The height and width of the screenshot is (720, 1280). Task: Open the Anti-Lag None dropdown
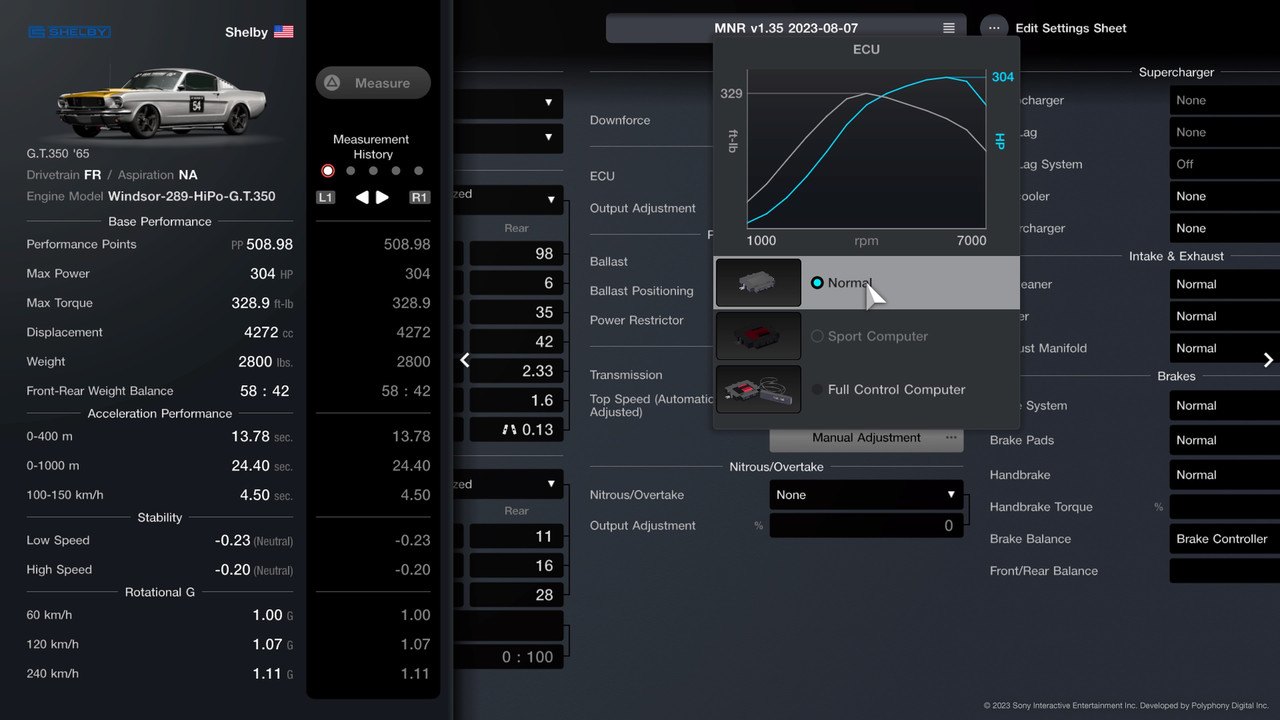[x=1225, y=132]
